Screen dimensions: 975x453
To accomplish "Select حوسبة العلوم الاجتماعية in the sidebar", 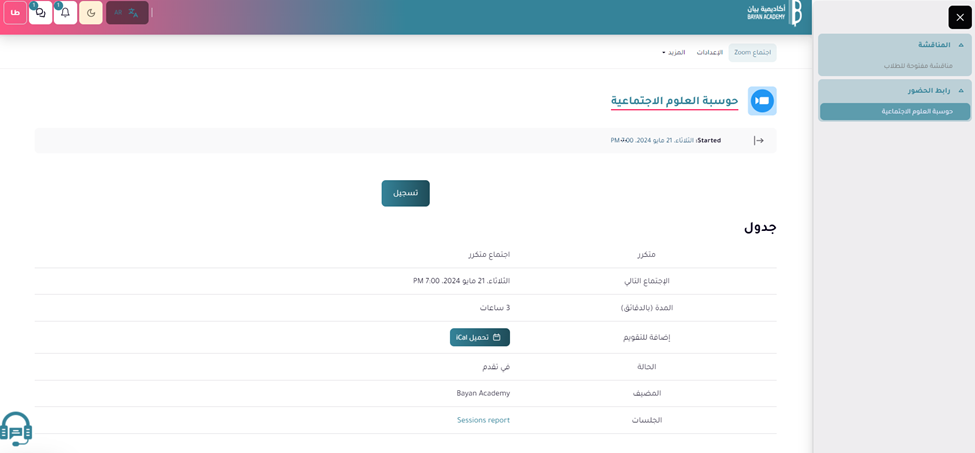I will click(x=915, y=112).
